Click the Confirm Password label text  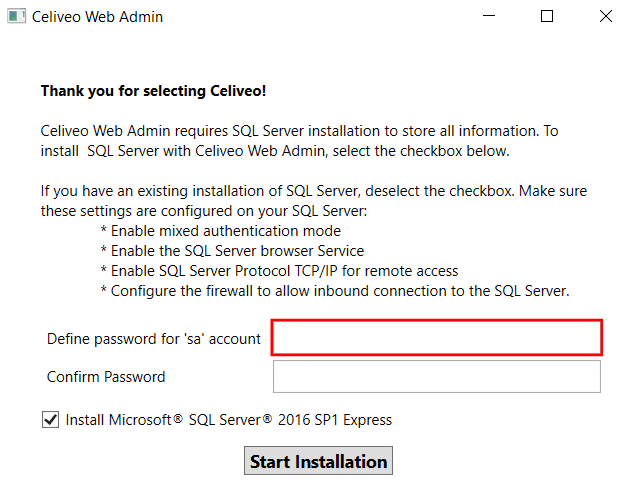pyautogui.click(x=106, y=377)
